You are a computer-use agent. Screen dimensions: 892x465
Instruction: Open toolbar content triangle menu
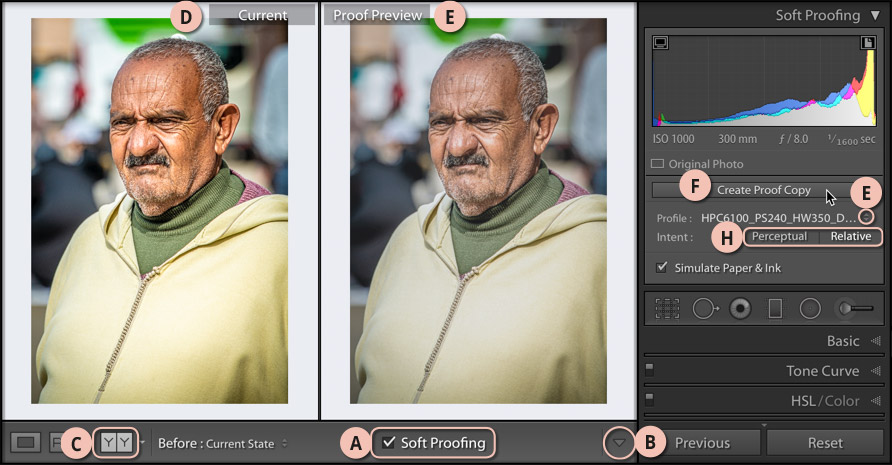(619, 442)
